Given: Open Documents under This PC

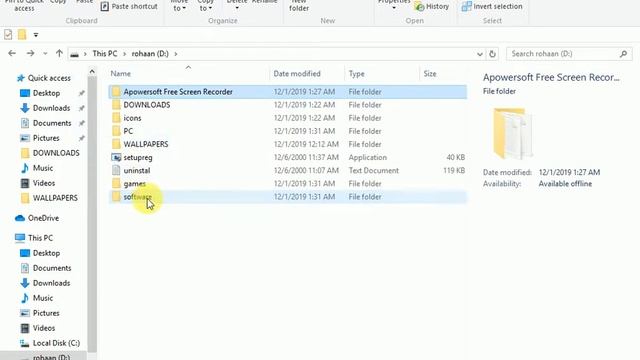Looking at the screenshot, I should pos(52,268).
